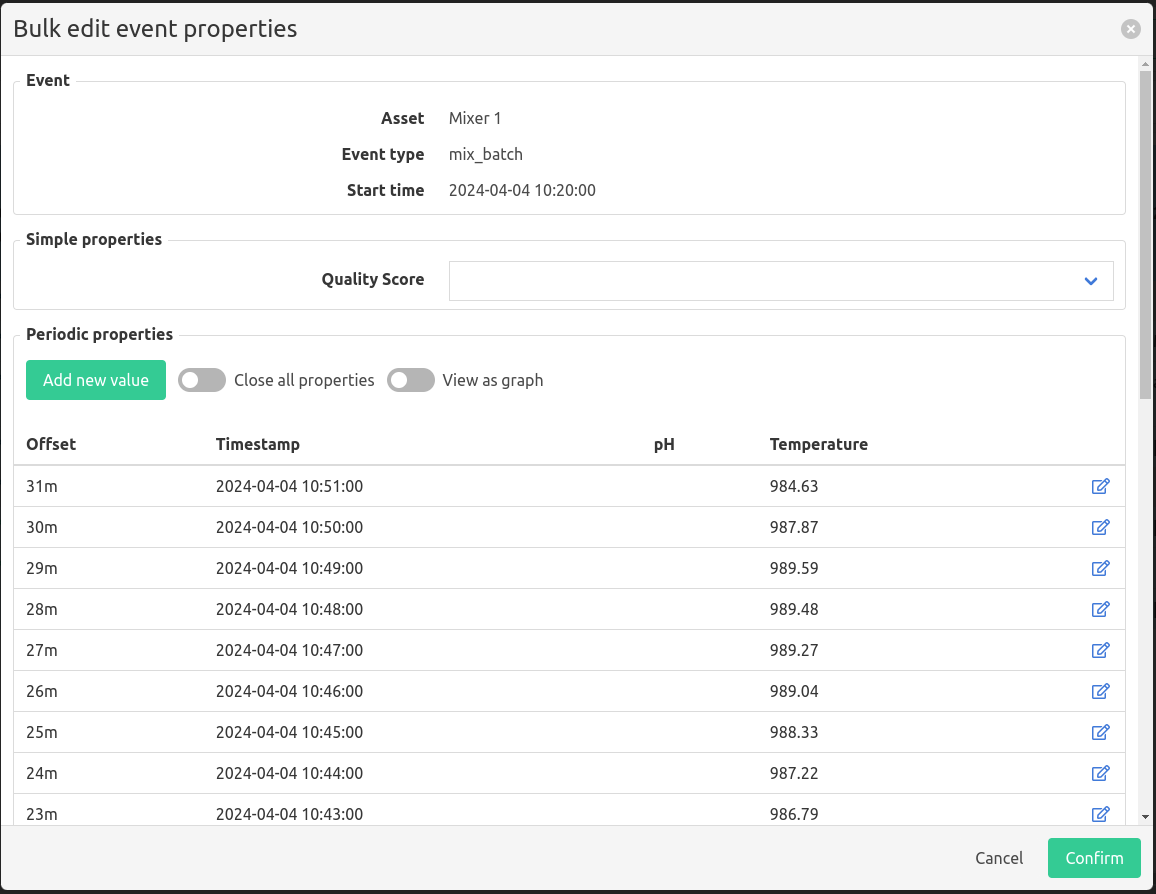The width and height of the screenshot is (1156, 894).
Task: Click timestamp 2024-04-04 10:48:00
Action: (289, 610)
